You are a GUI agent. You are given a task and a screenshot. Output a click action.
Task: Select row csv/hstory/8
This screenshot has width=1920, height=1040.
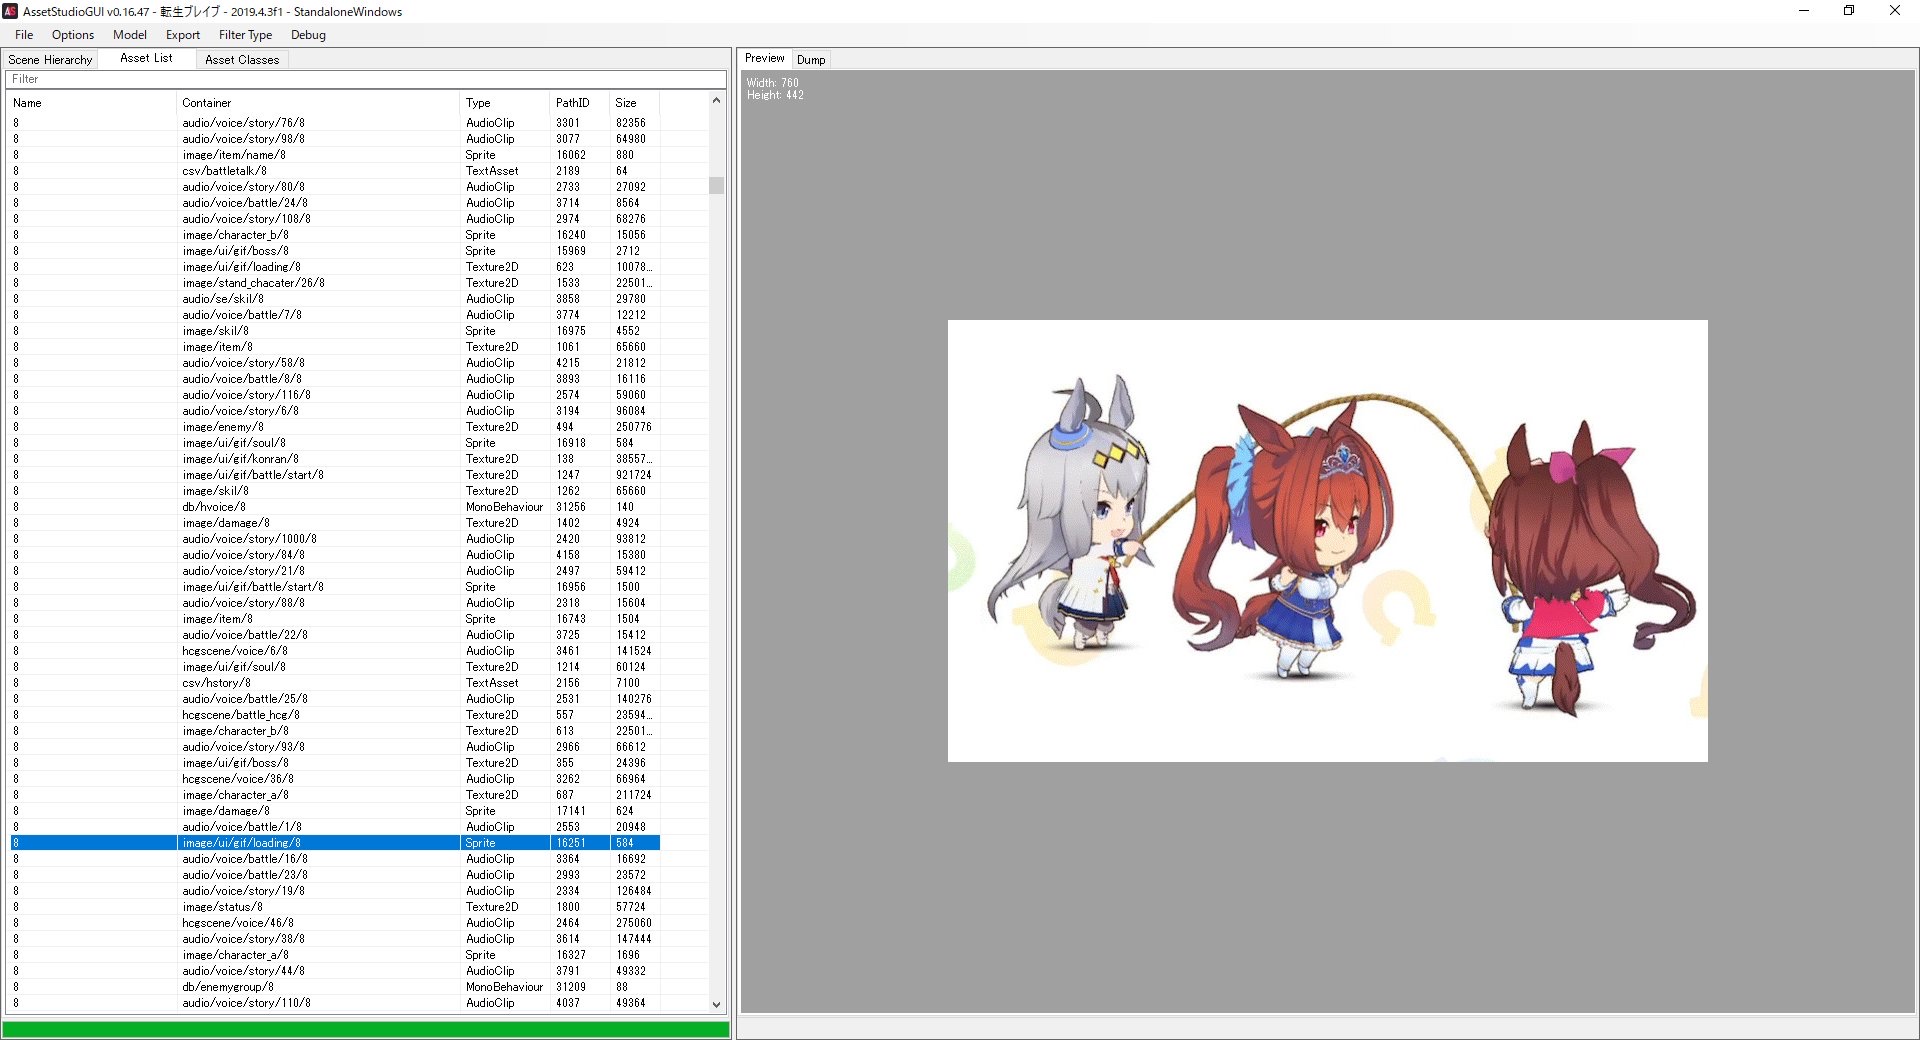click(x=335, y=683)
